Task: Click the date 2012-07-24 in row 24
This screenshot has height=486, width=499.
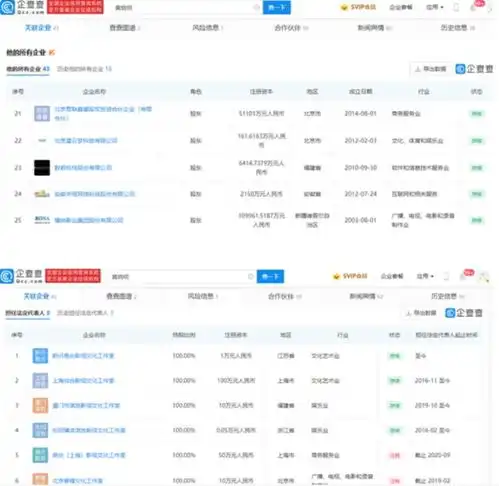Action: coord(360,194)
